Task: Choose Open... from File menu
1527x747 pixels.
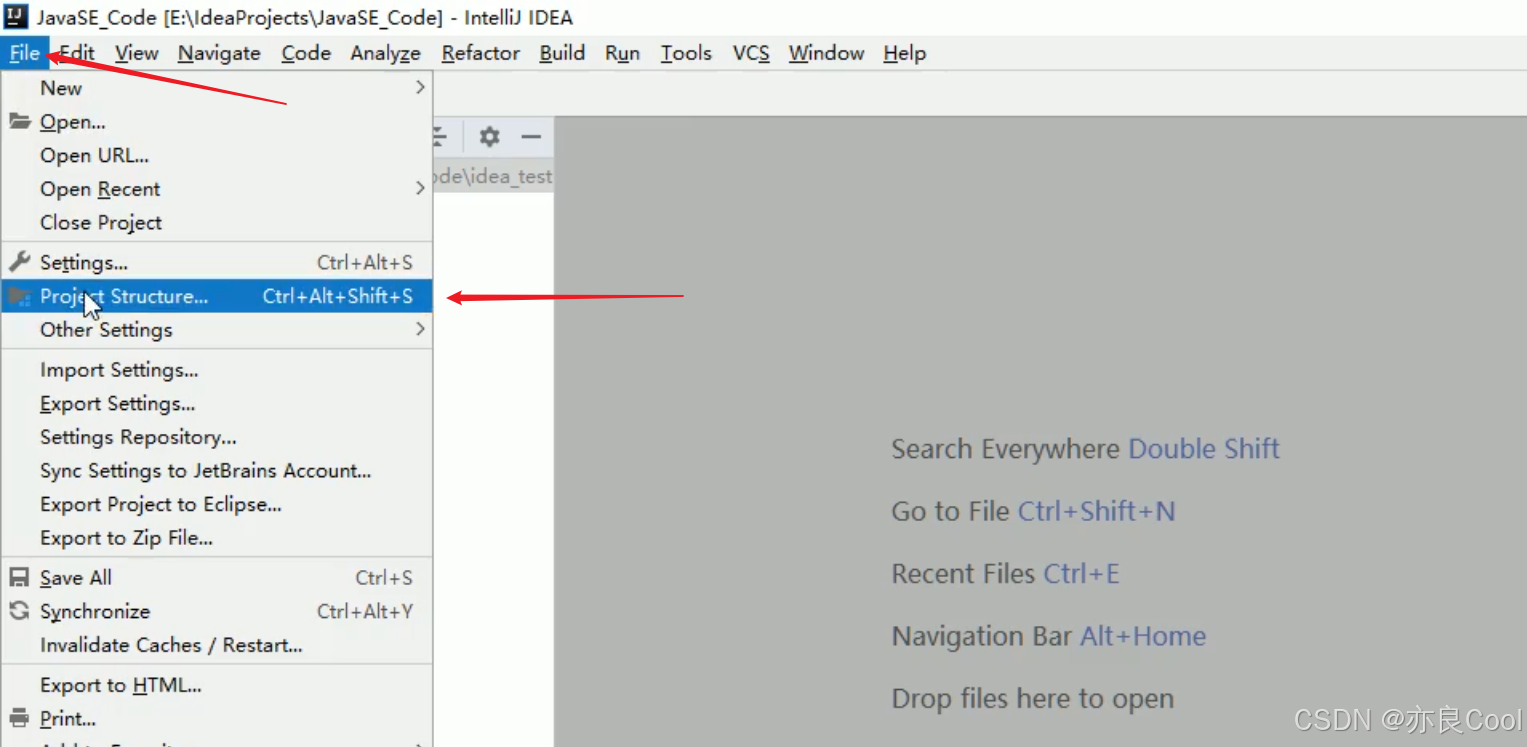Action: coord(217,122)
